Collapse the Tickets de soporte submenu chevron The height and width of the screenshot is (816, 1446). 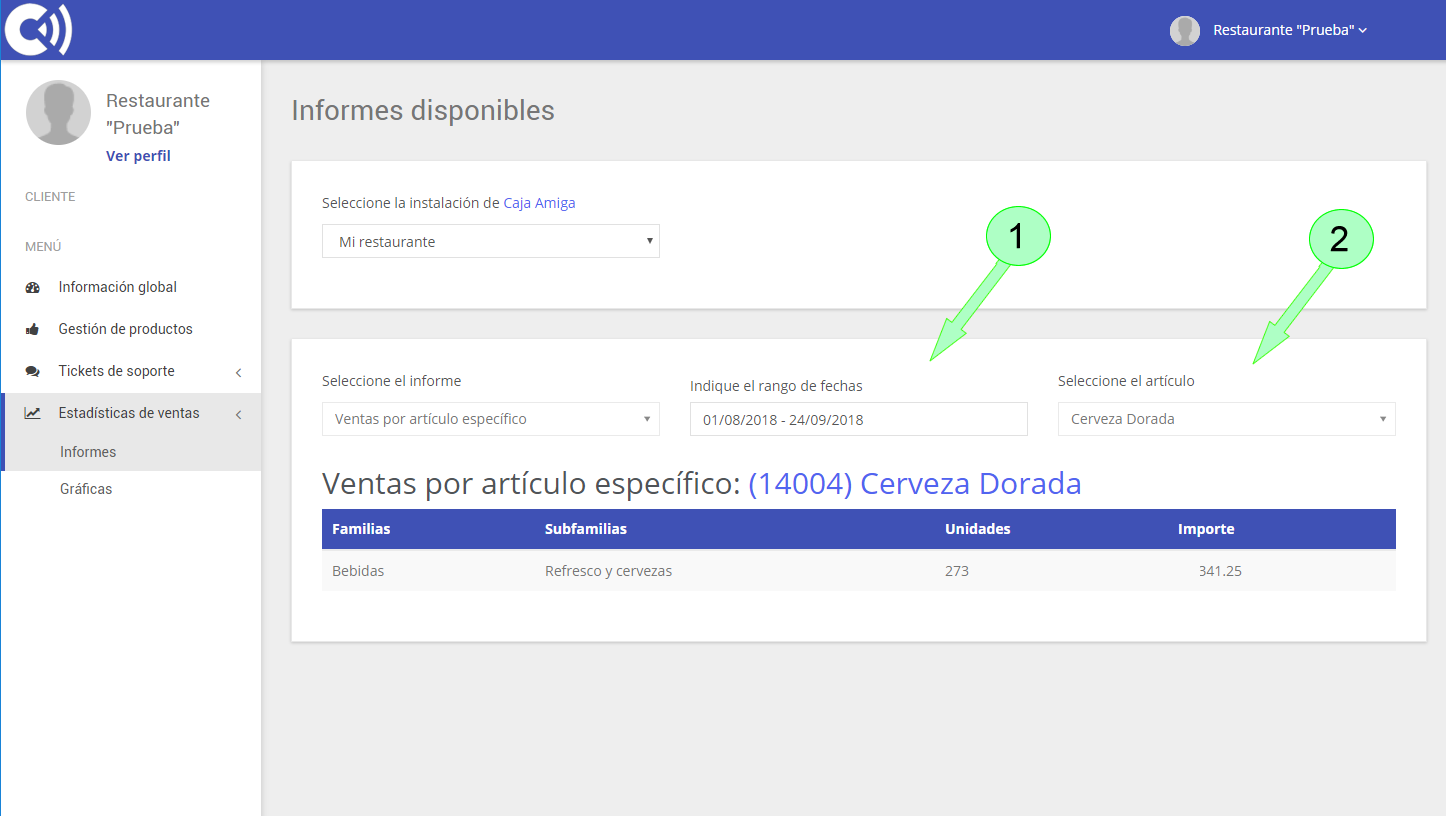[238, 371]
